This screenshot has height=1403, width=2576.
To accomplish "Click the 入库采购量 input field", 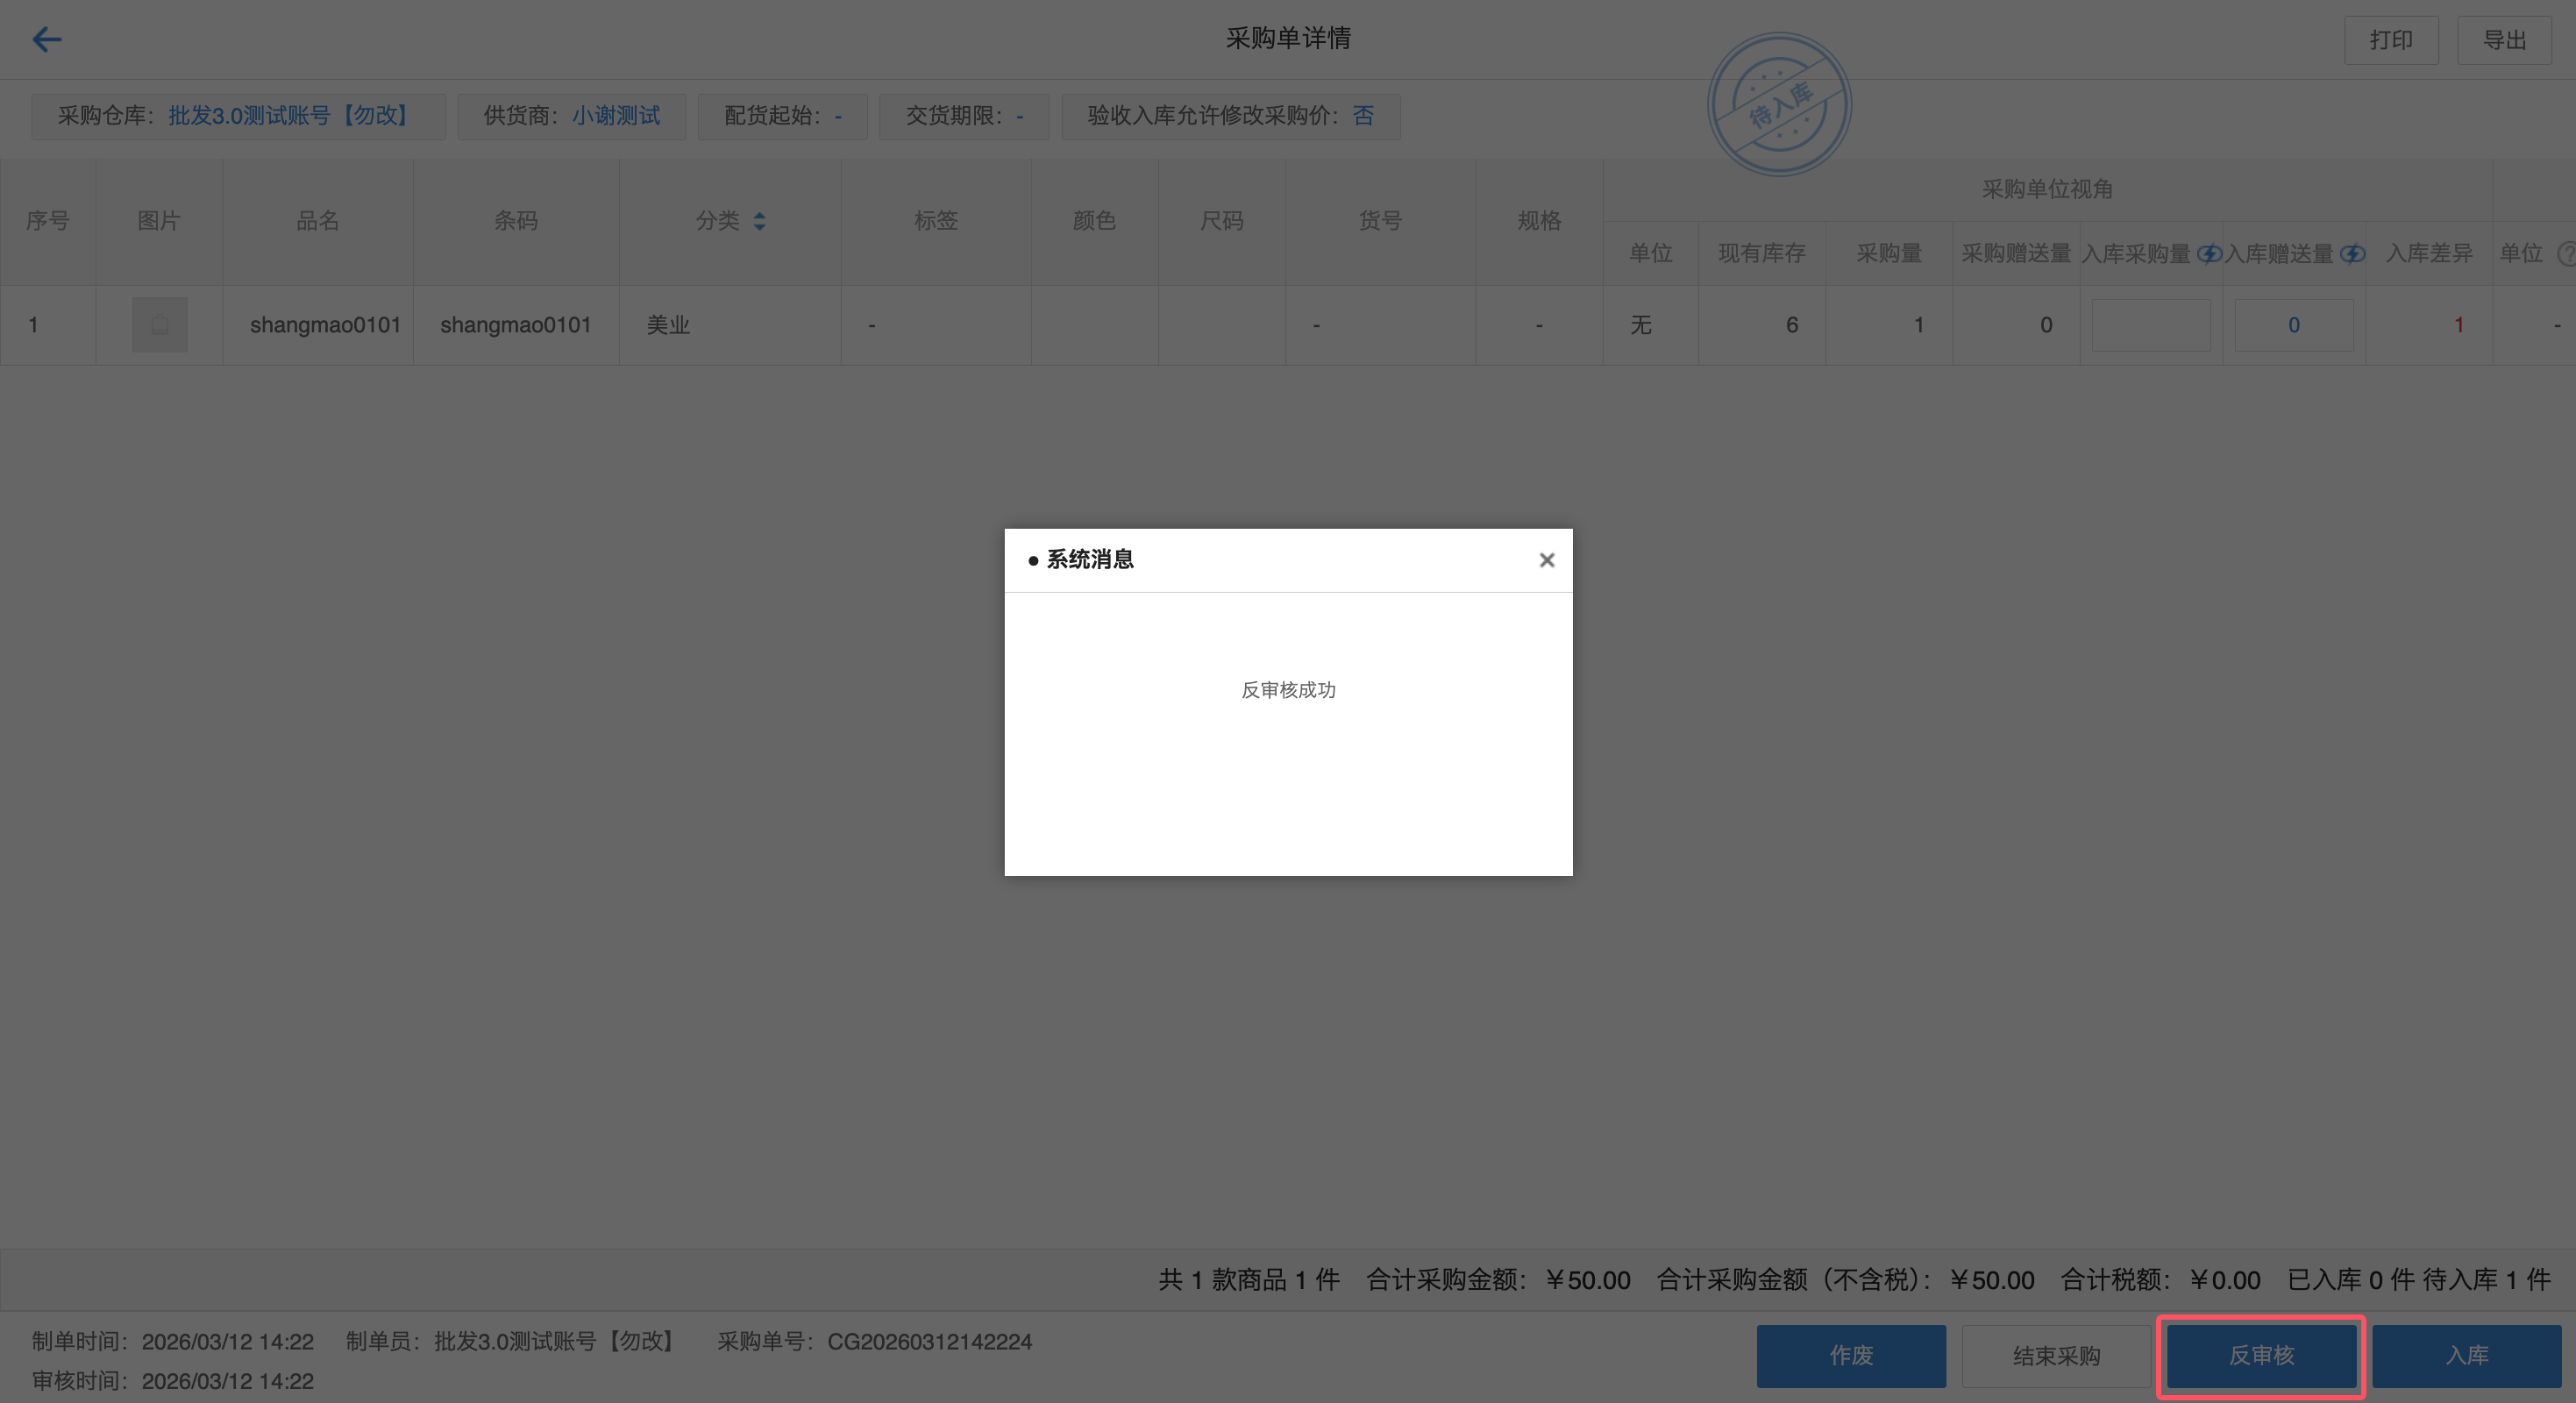I will click(x=2151, y=325).
